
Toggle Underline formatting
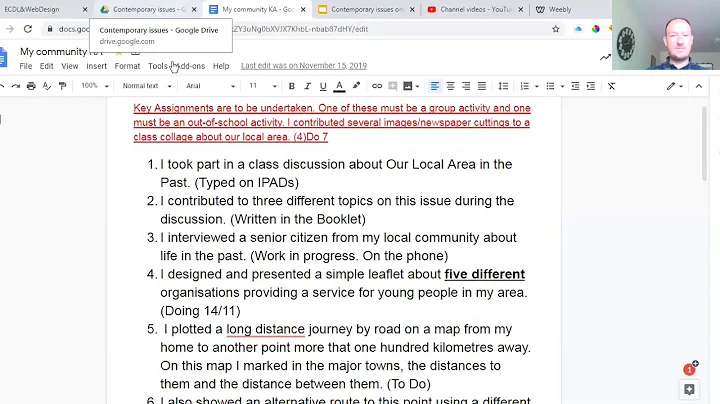(x=323, y=86)
